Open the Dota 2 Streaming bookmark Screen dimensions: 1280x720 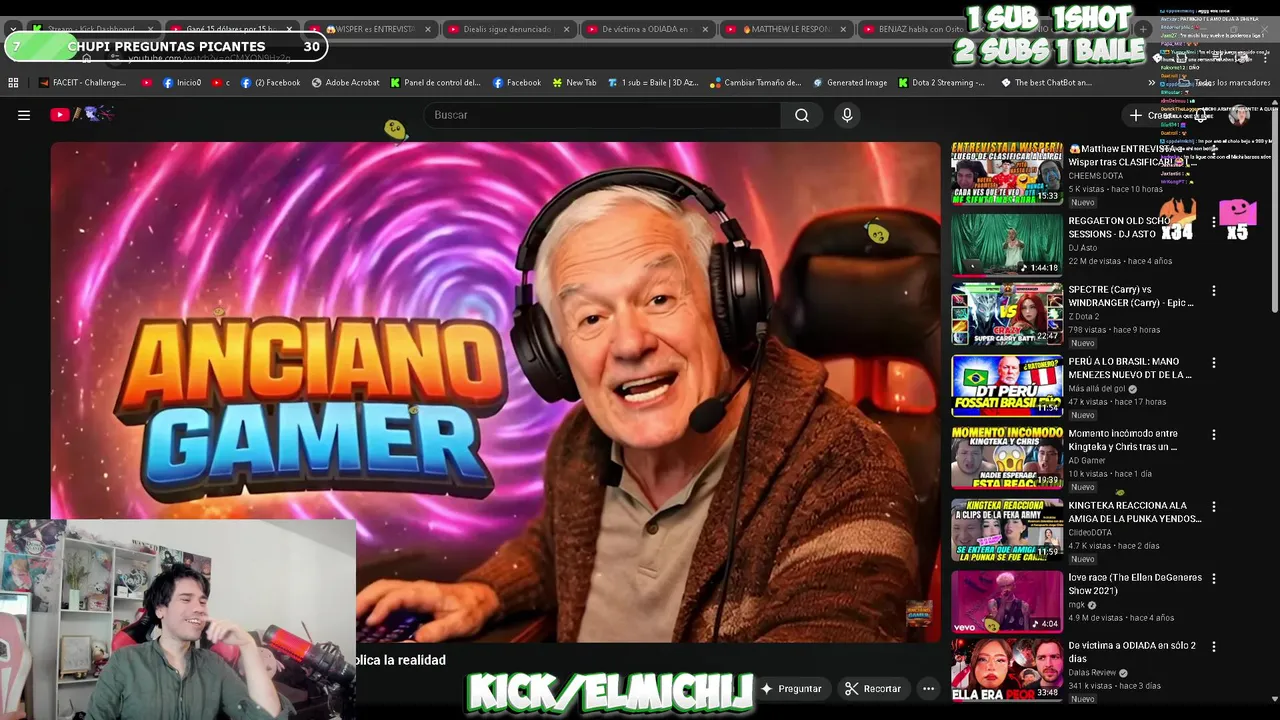pyautogui.click(x=941, y=83)
